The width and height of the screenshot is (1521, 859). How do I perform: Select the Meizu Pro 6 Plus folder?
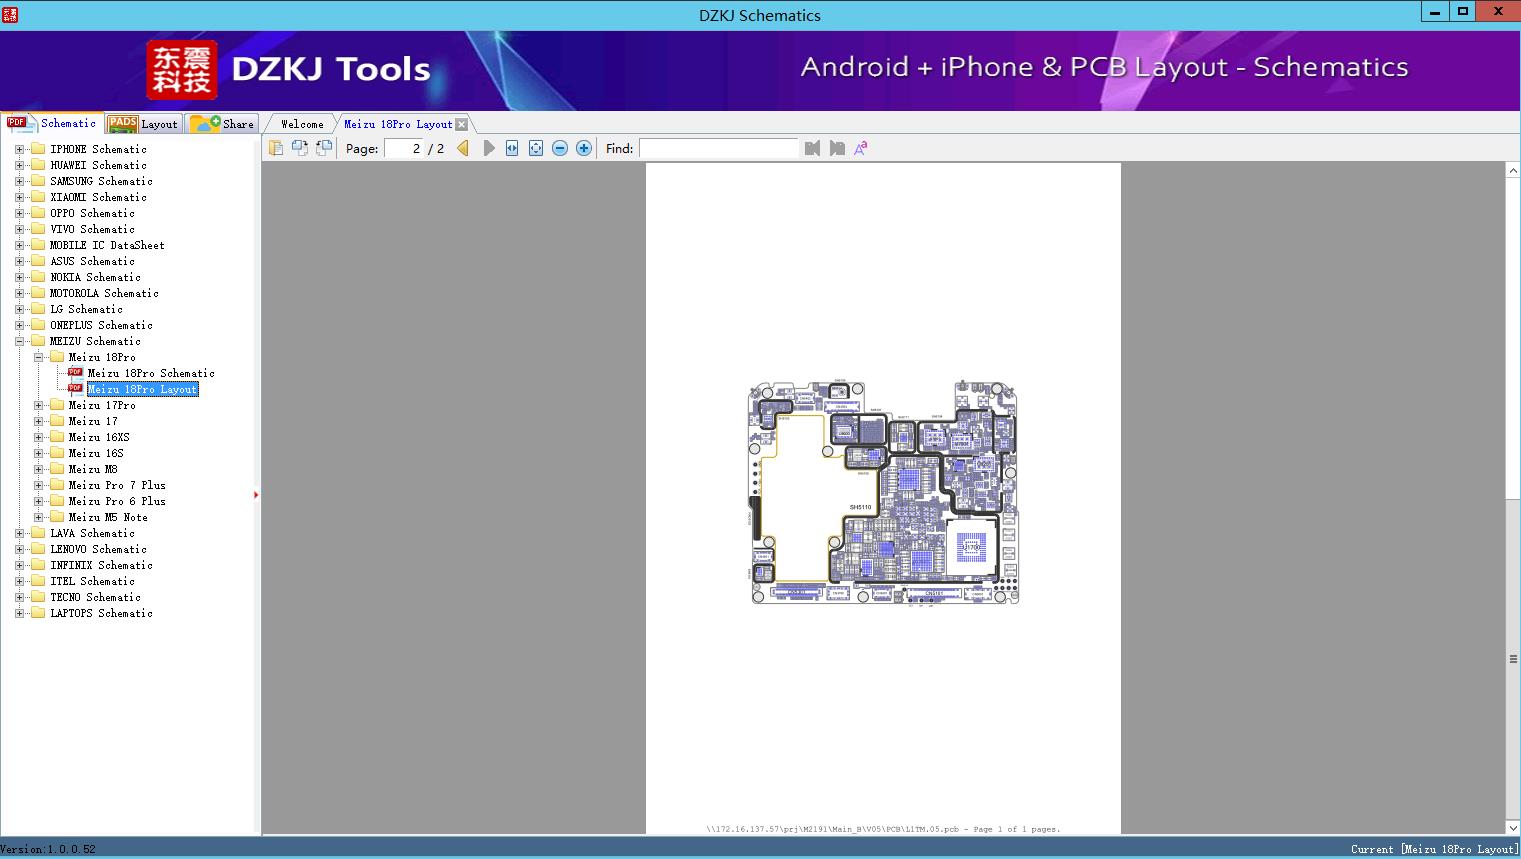pos(117,501)
